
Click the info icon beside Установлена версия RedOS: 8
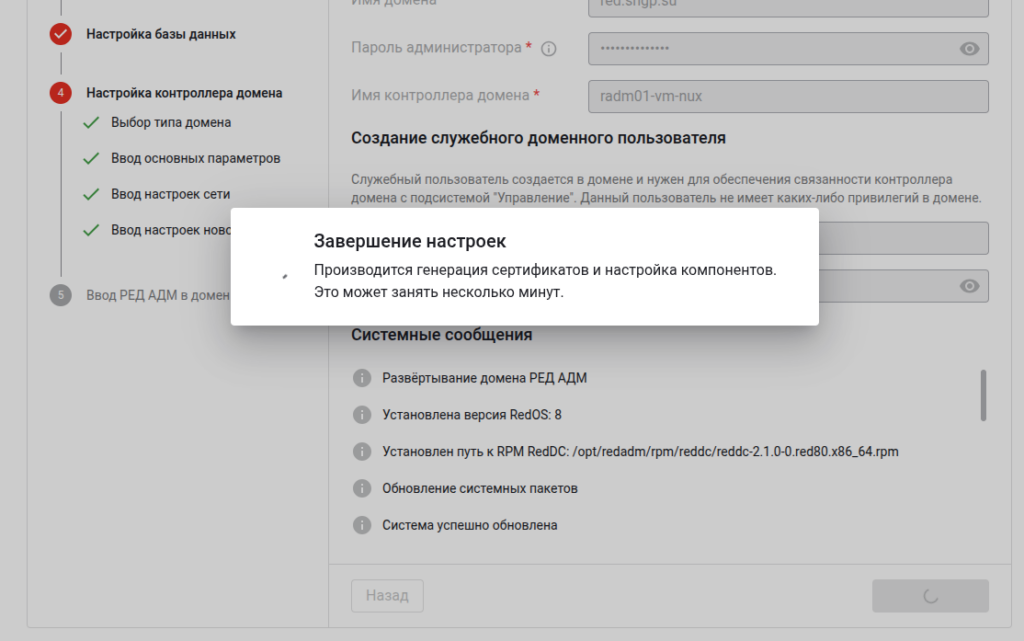click(361, 415)
